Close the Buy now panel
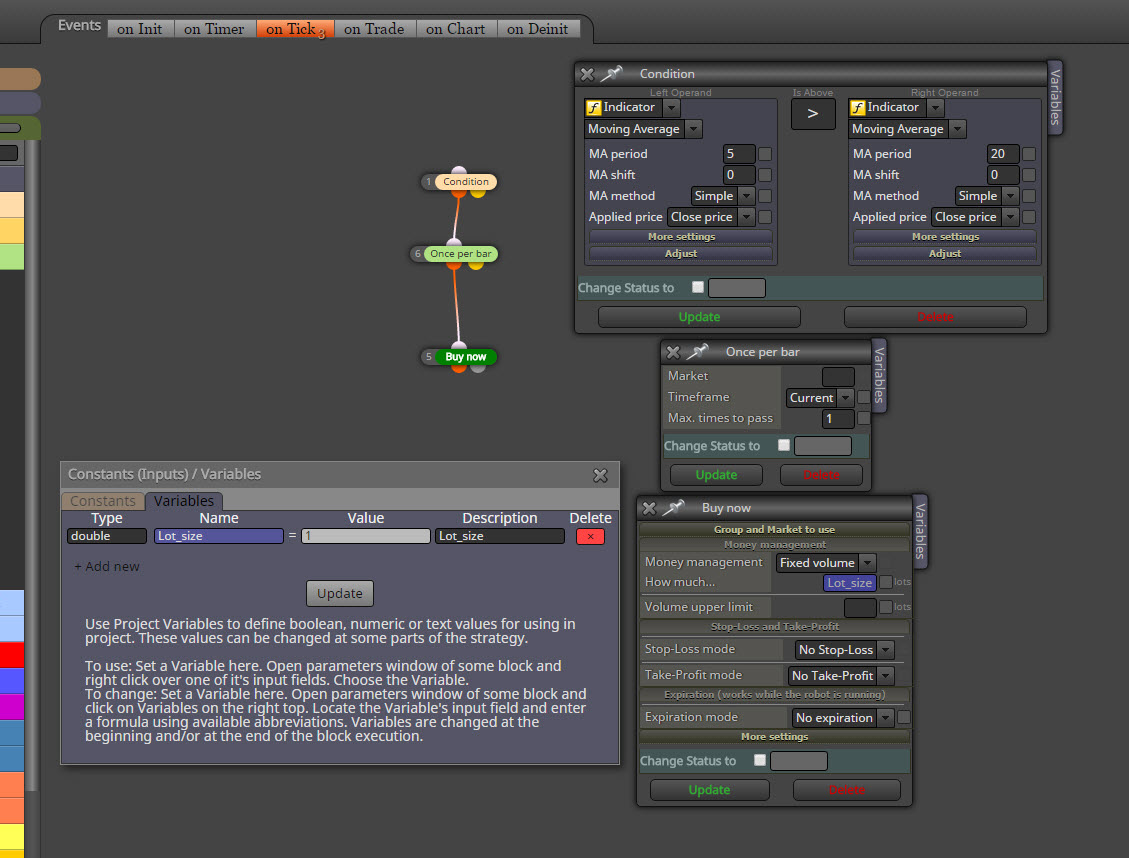1129x858 pixels. (x=649, y=508)
